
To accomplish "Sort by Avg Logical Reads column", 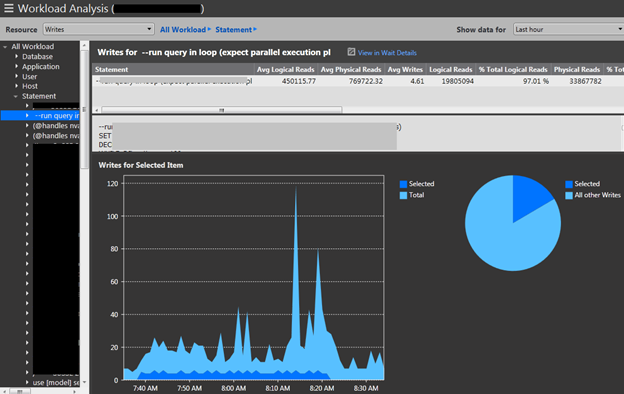I will [x=286, y=69].
